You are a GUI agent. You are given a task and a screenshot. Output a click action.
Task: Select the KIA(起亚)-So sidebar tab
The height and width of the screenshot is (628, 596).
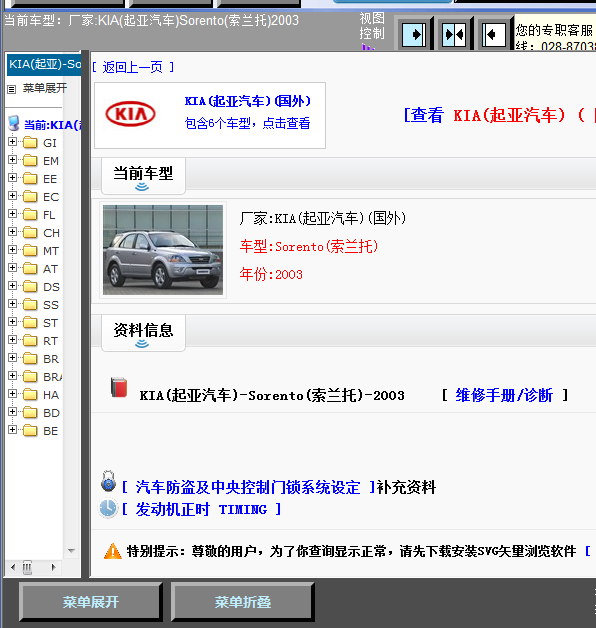coord(44,64)
